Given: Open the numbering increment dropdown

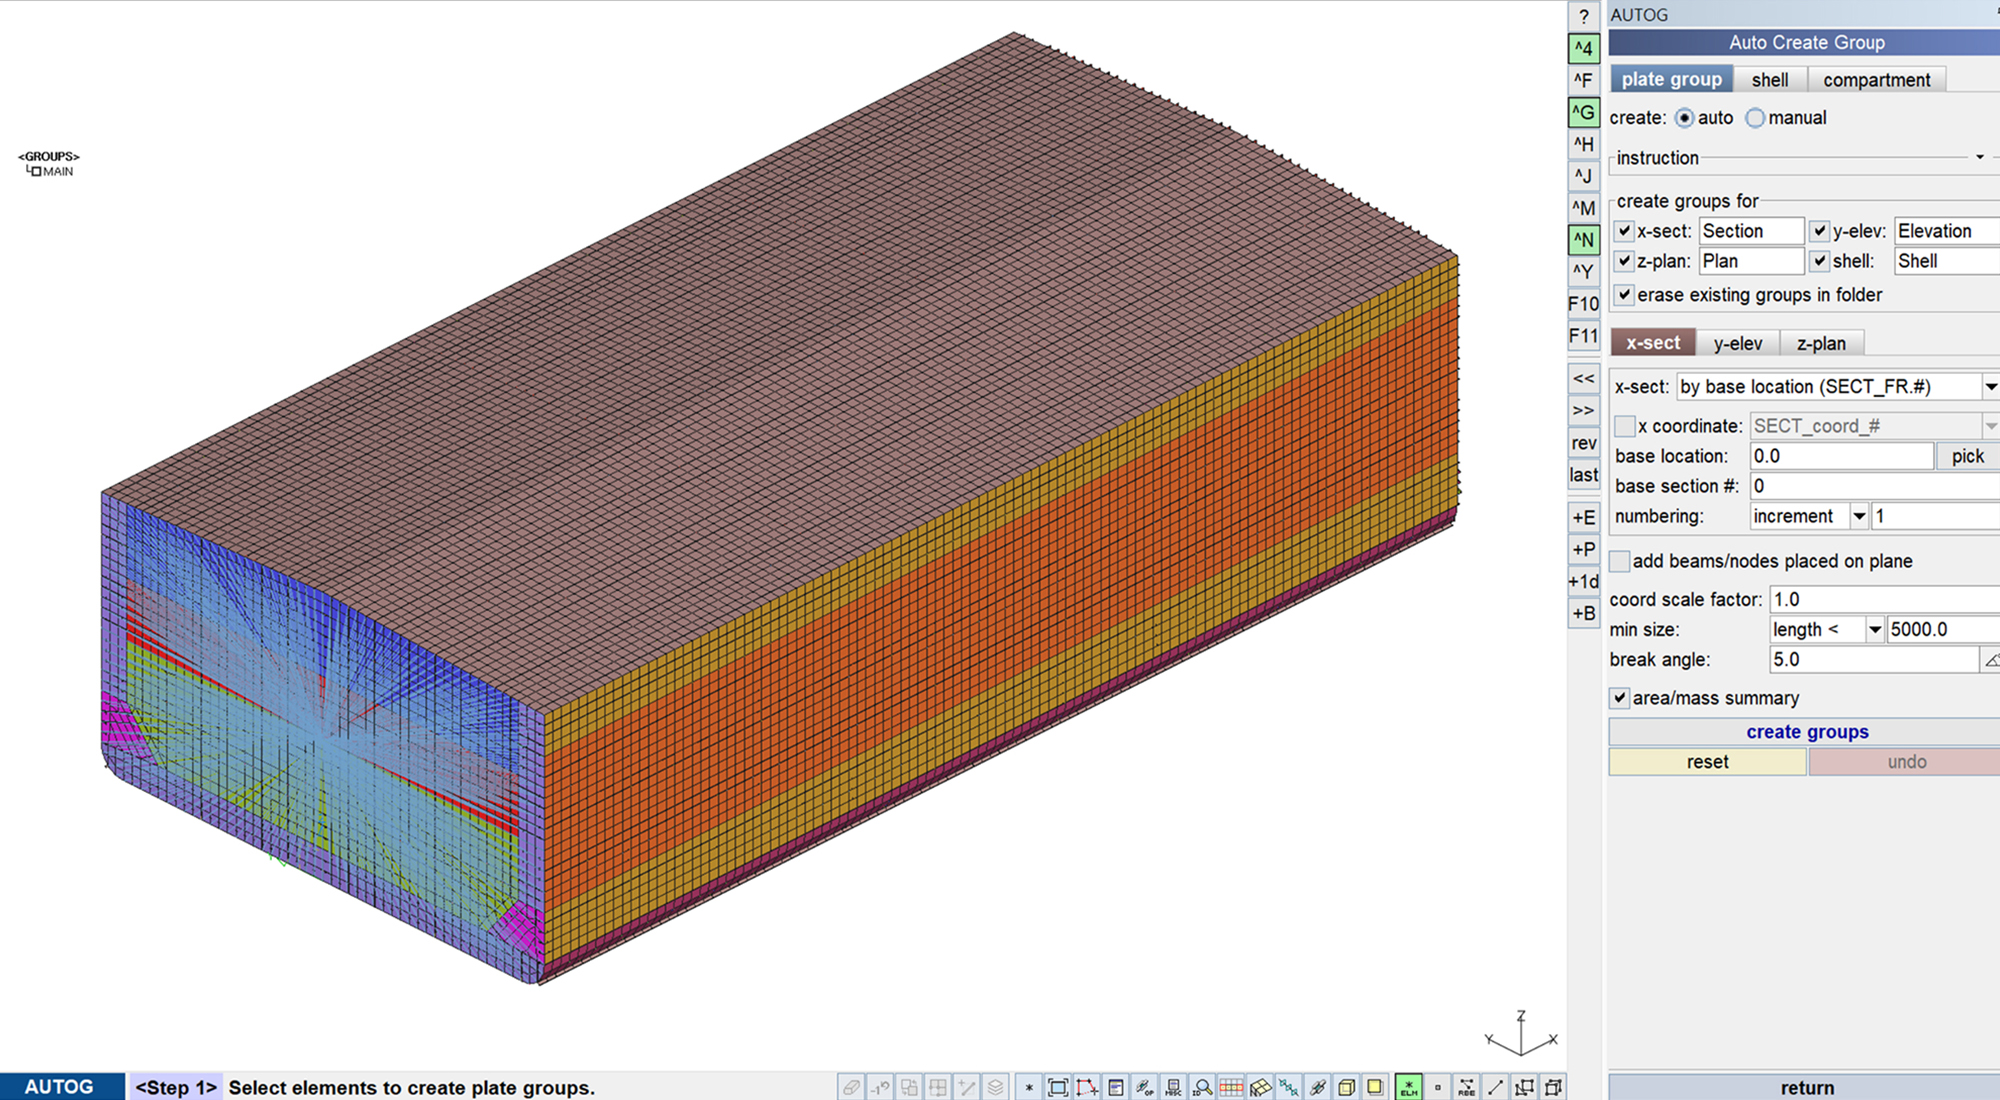Looking at the screenshot, I should (1859, 517).
